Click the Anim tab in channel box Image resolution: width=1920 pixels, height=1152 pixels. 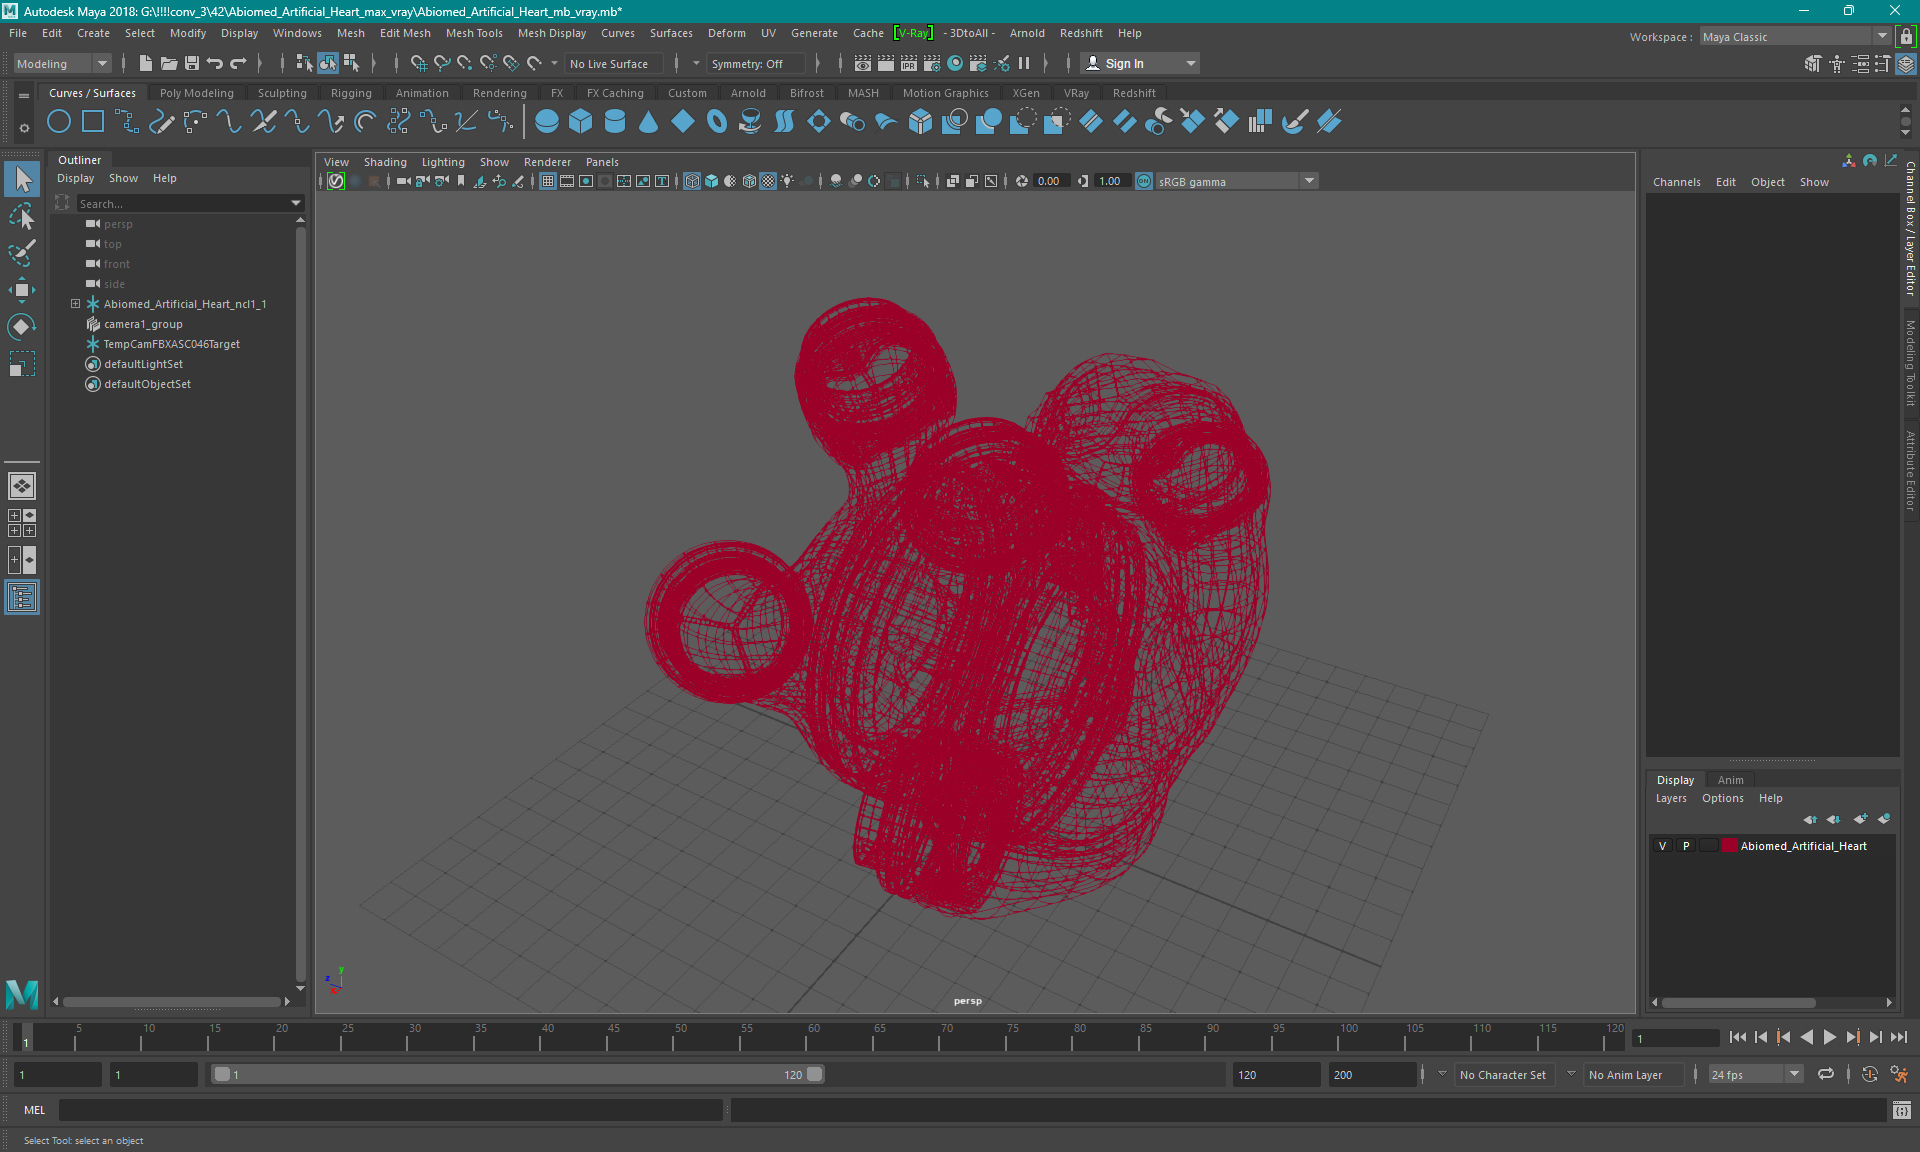click(1729, 779)
